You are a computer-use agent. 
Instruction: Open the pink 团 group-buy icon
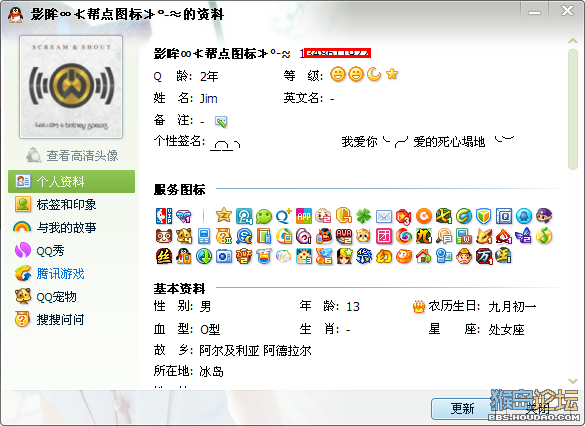click(384, 236)
